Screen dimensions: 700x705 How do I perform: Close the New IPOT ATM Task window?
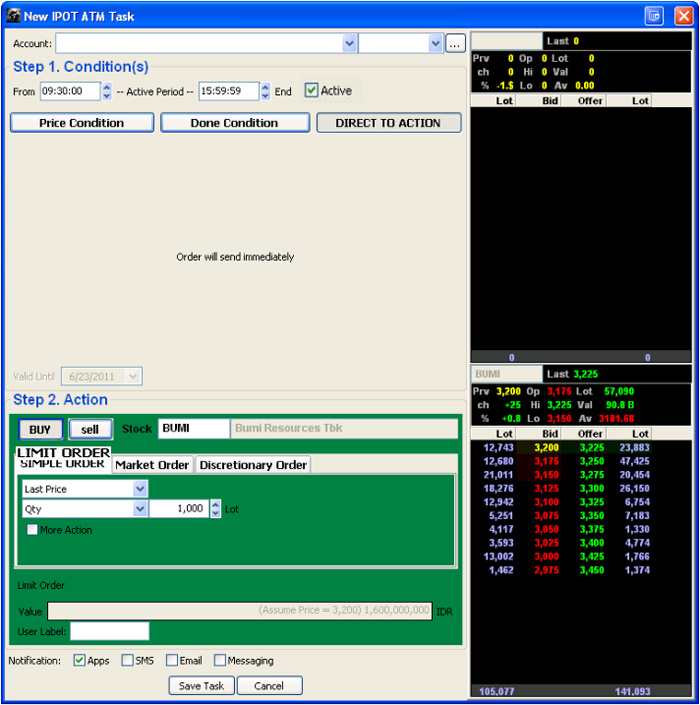[684, 16]
